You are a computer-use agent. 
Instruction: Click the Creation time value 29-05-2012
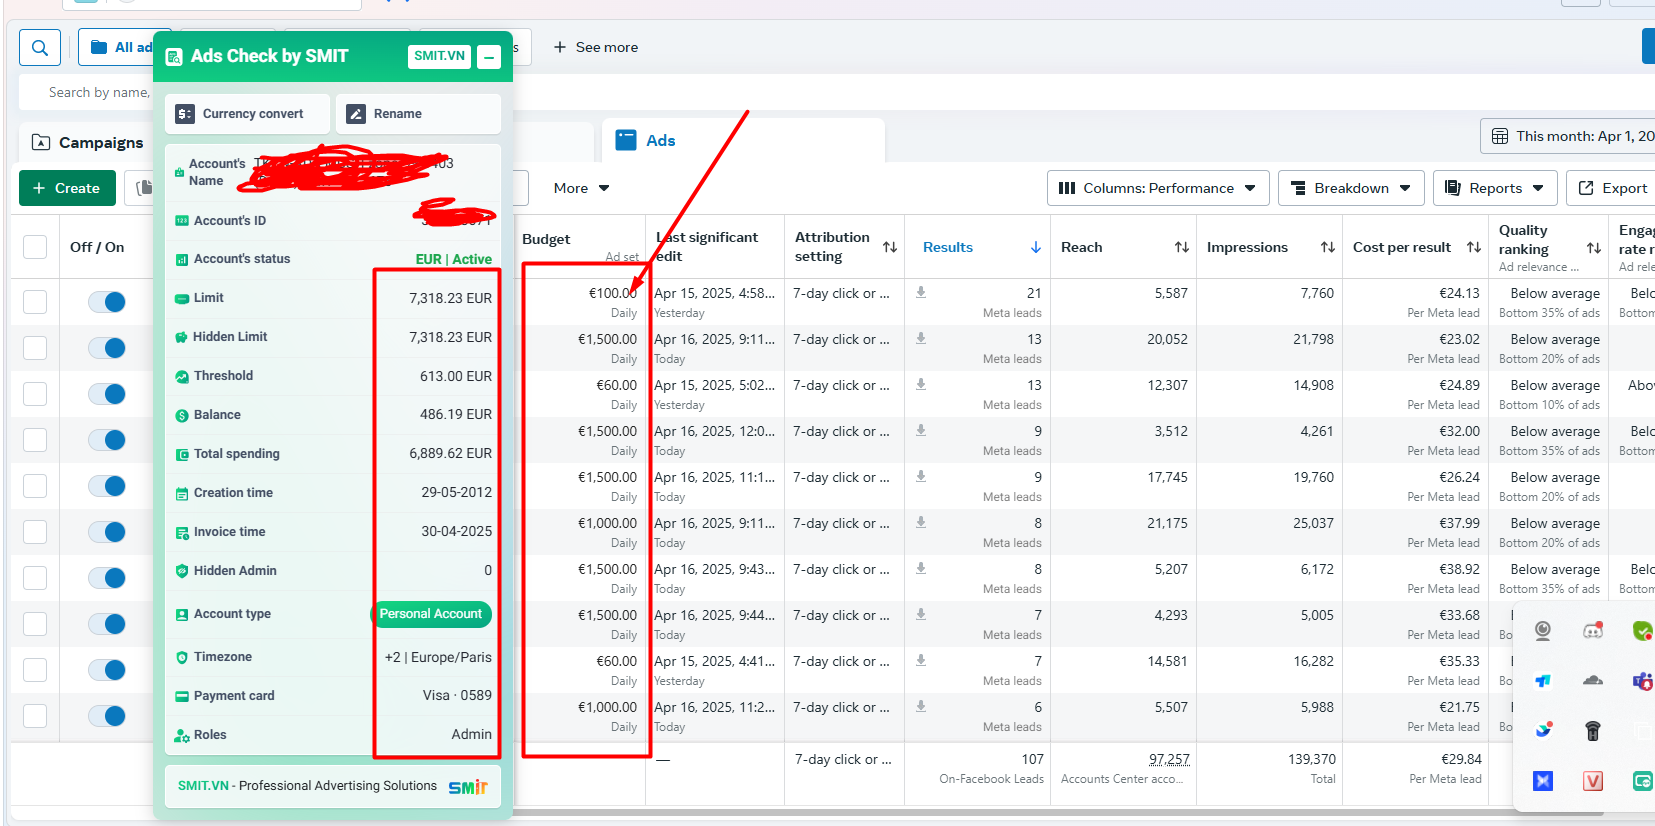click(457, 492)
